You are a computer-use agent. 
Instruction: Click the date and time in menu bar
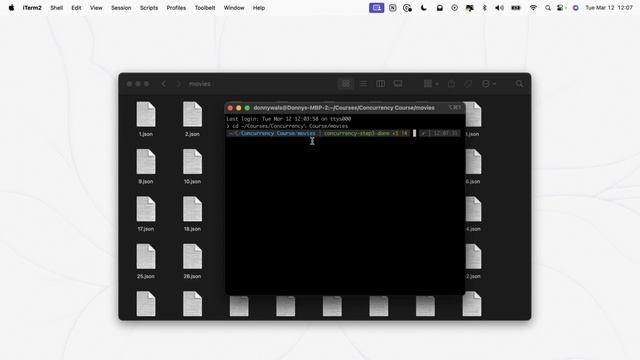[x=609, y=8]
